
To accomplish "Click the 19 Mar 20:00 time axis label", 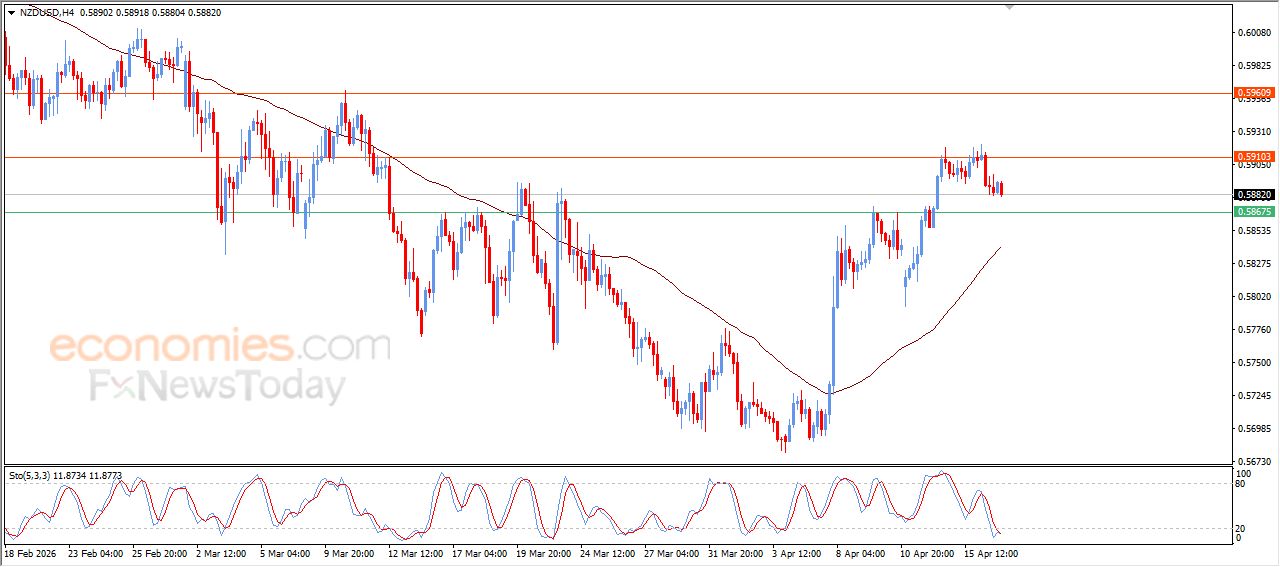I will 544,552.
